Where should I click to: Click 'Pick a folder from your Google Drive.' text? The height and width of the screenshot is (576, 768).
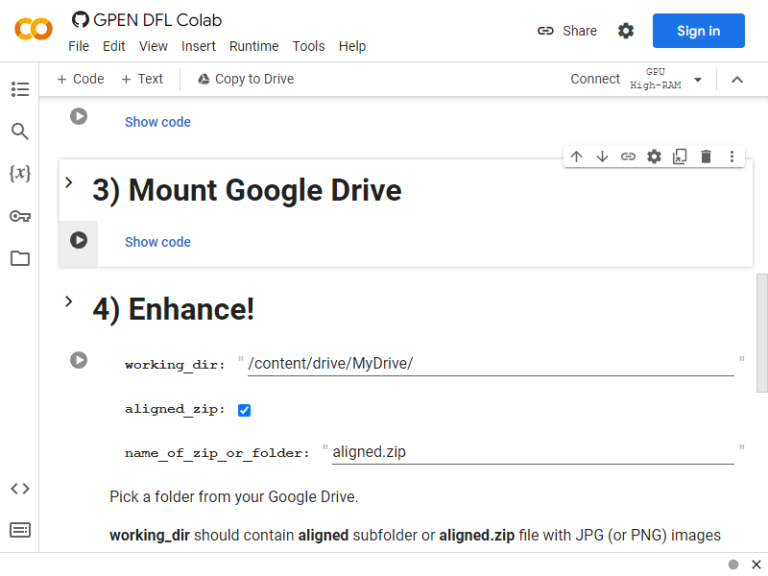(x=234, y=497)
